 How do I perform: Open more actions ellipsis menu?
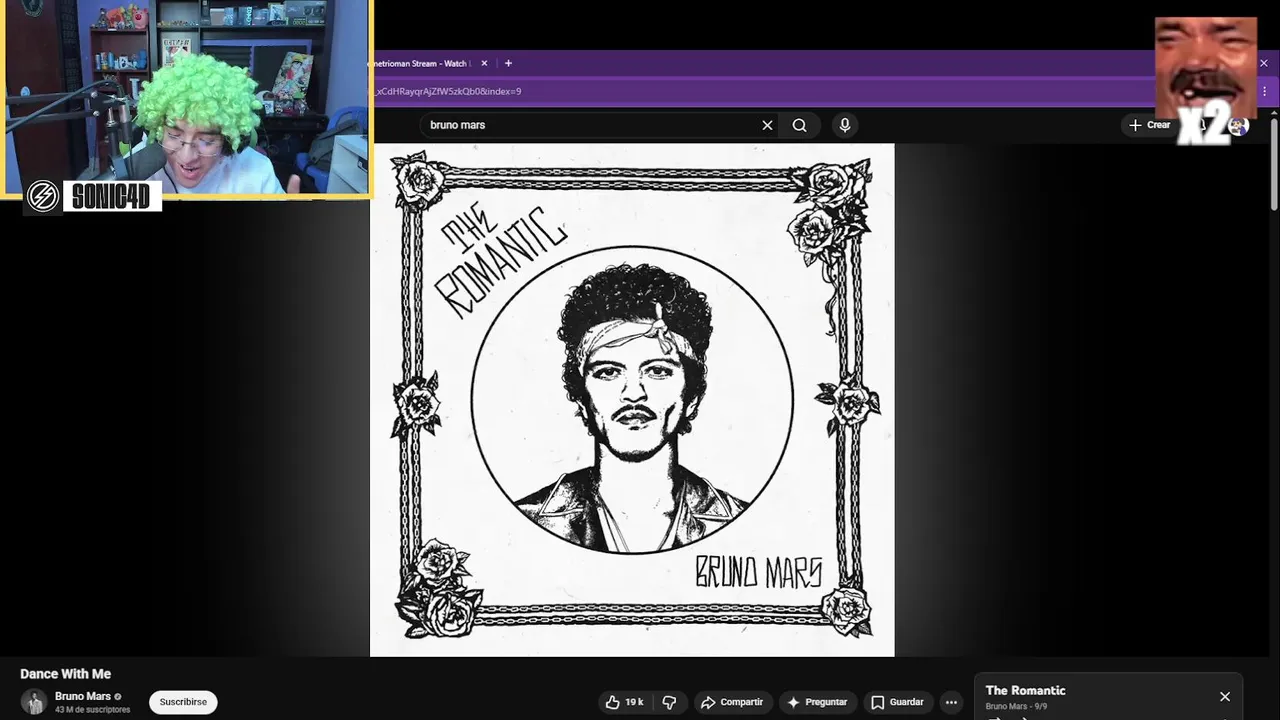[951, 702]
